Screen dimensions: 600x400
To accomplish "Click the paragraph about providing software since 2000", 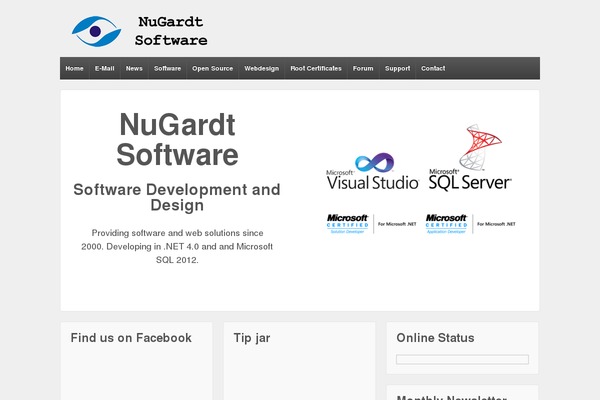I will click(177, 247).
